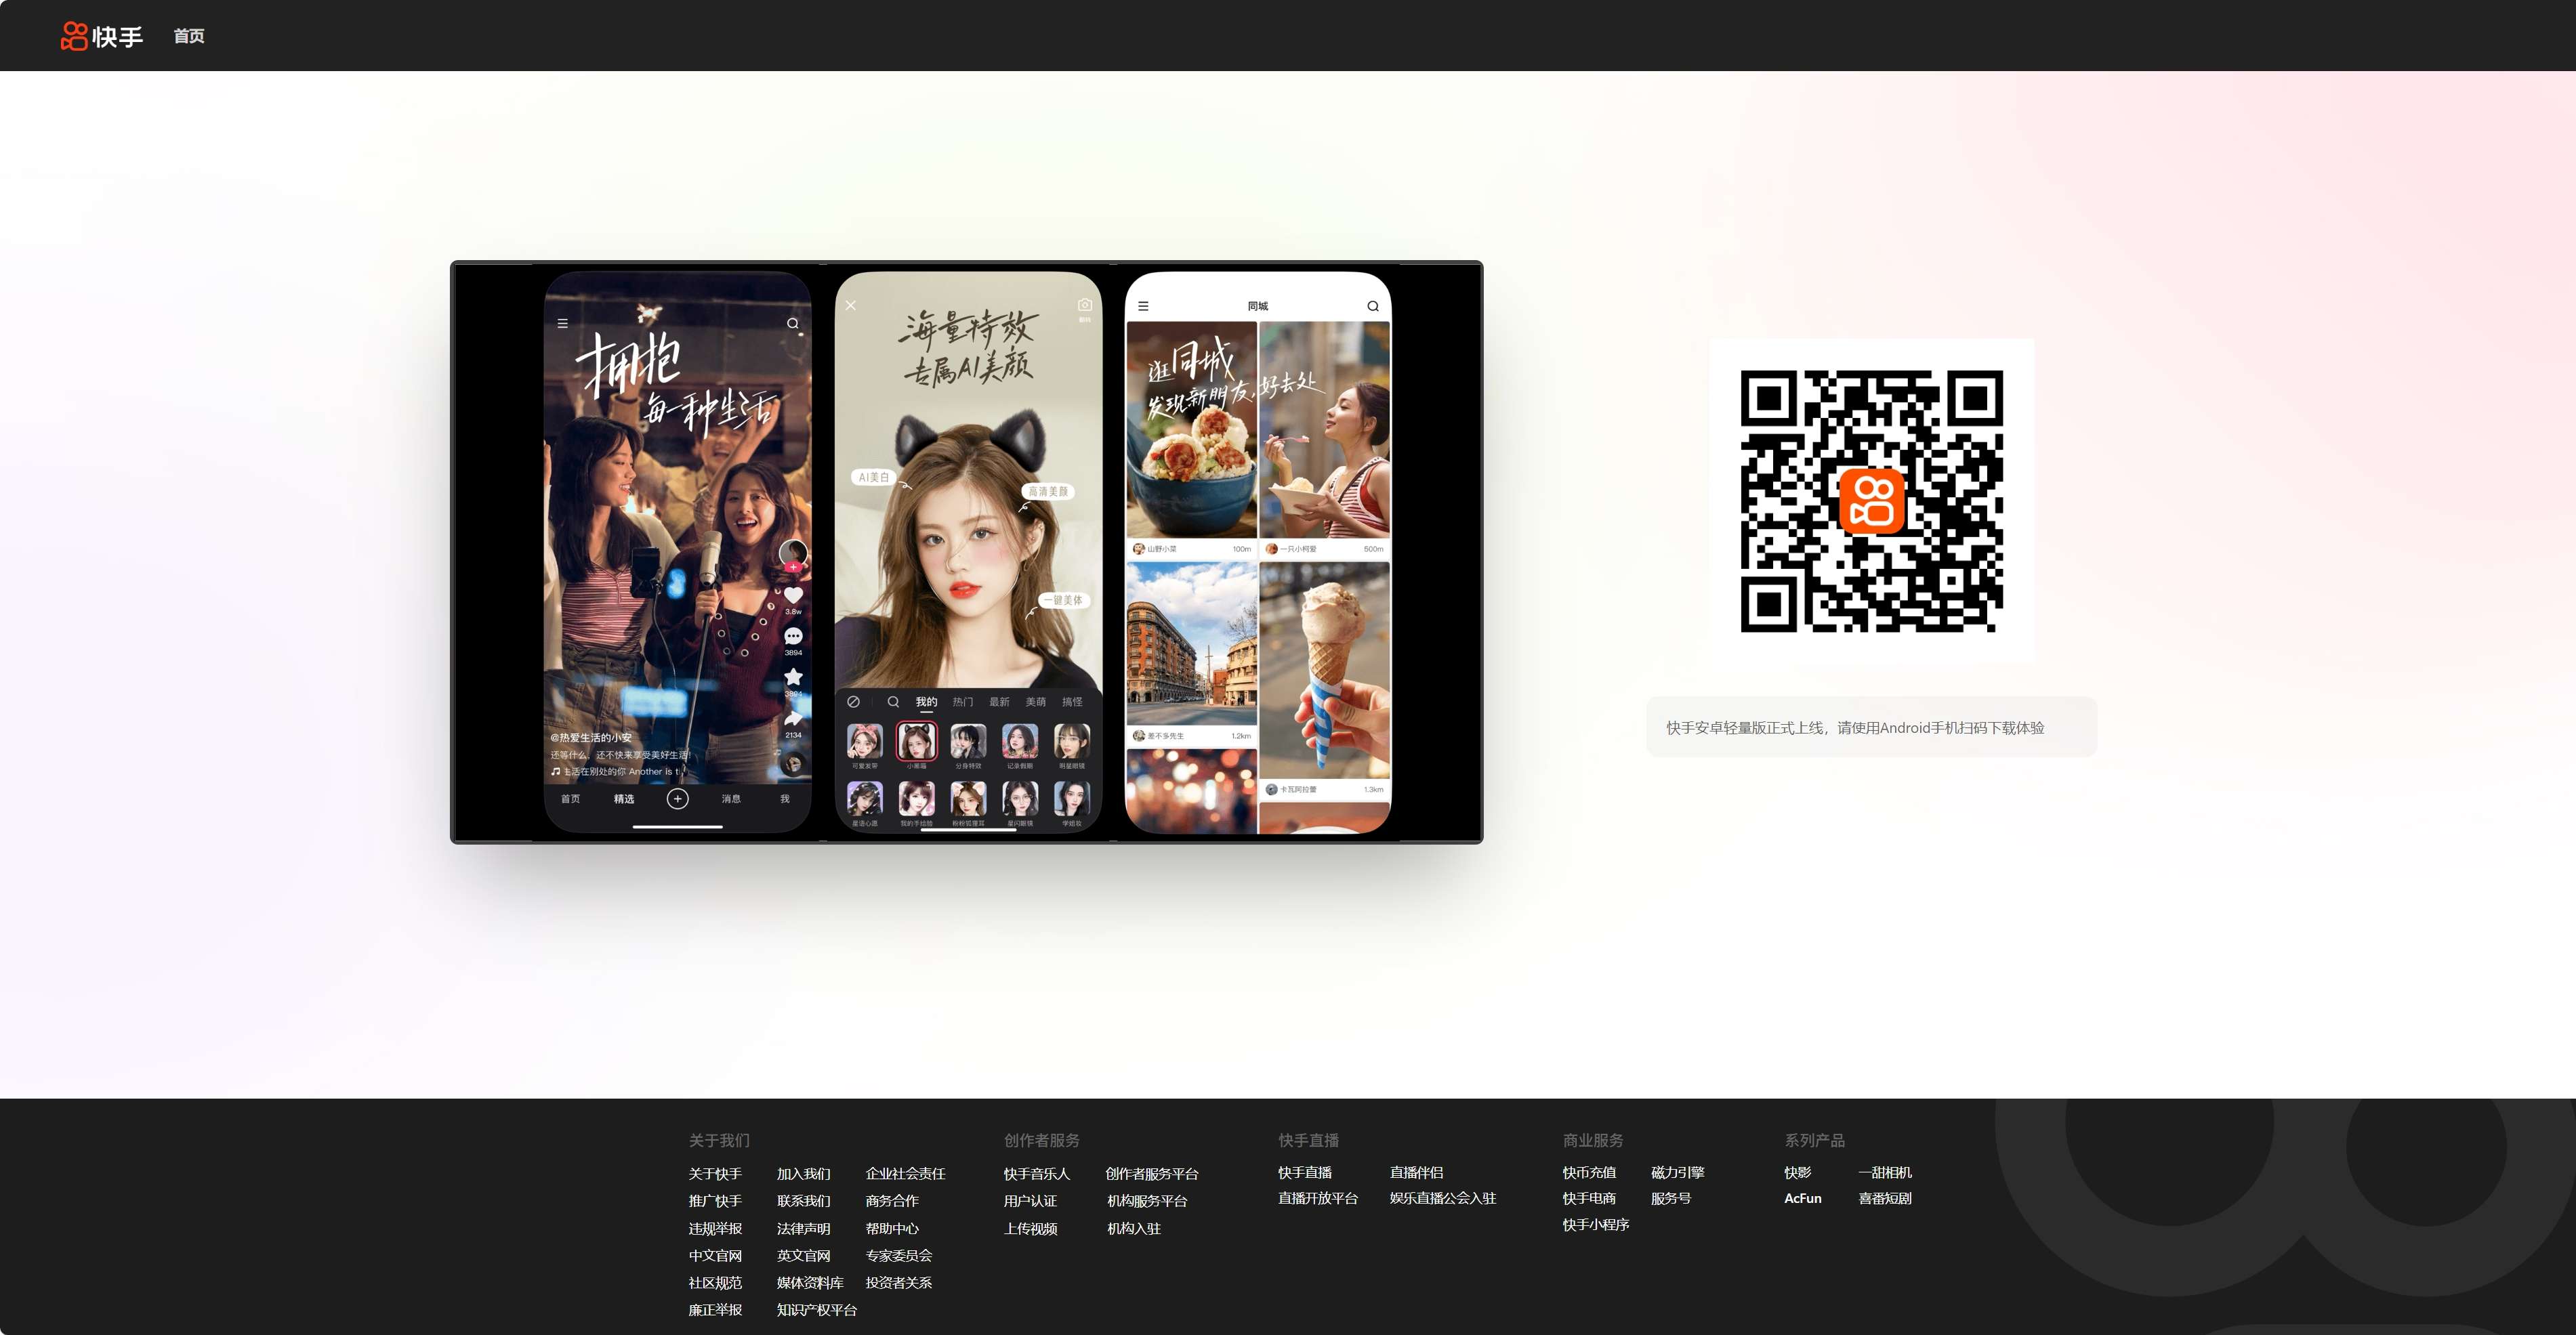The height and width of the screenshot is (1335, 2576).
Task: Go to 投资者关系
Action: click(898, 1283)
